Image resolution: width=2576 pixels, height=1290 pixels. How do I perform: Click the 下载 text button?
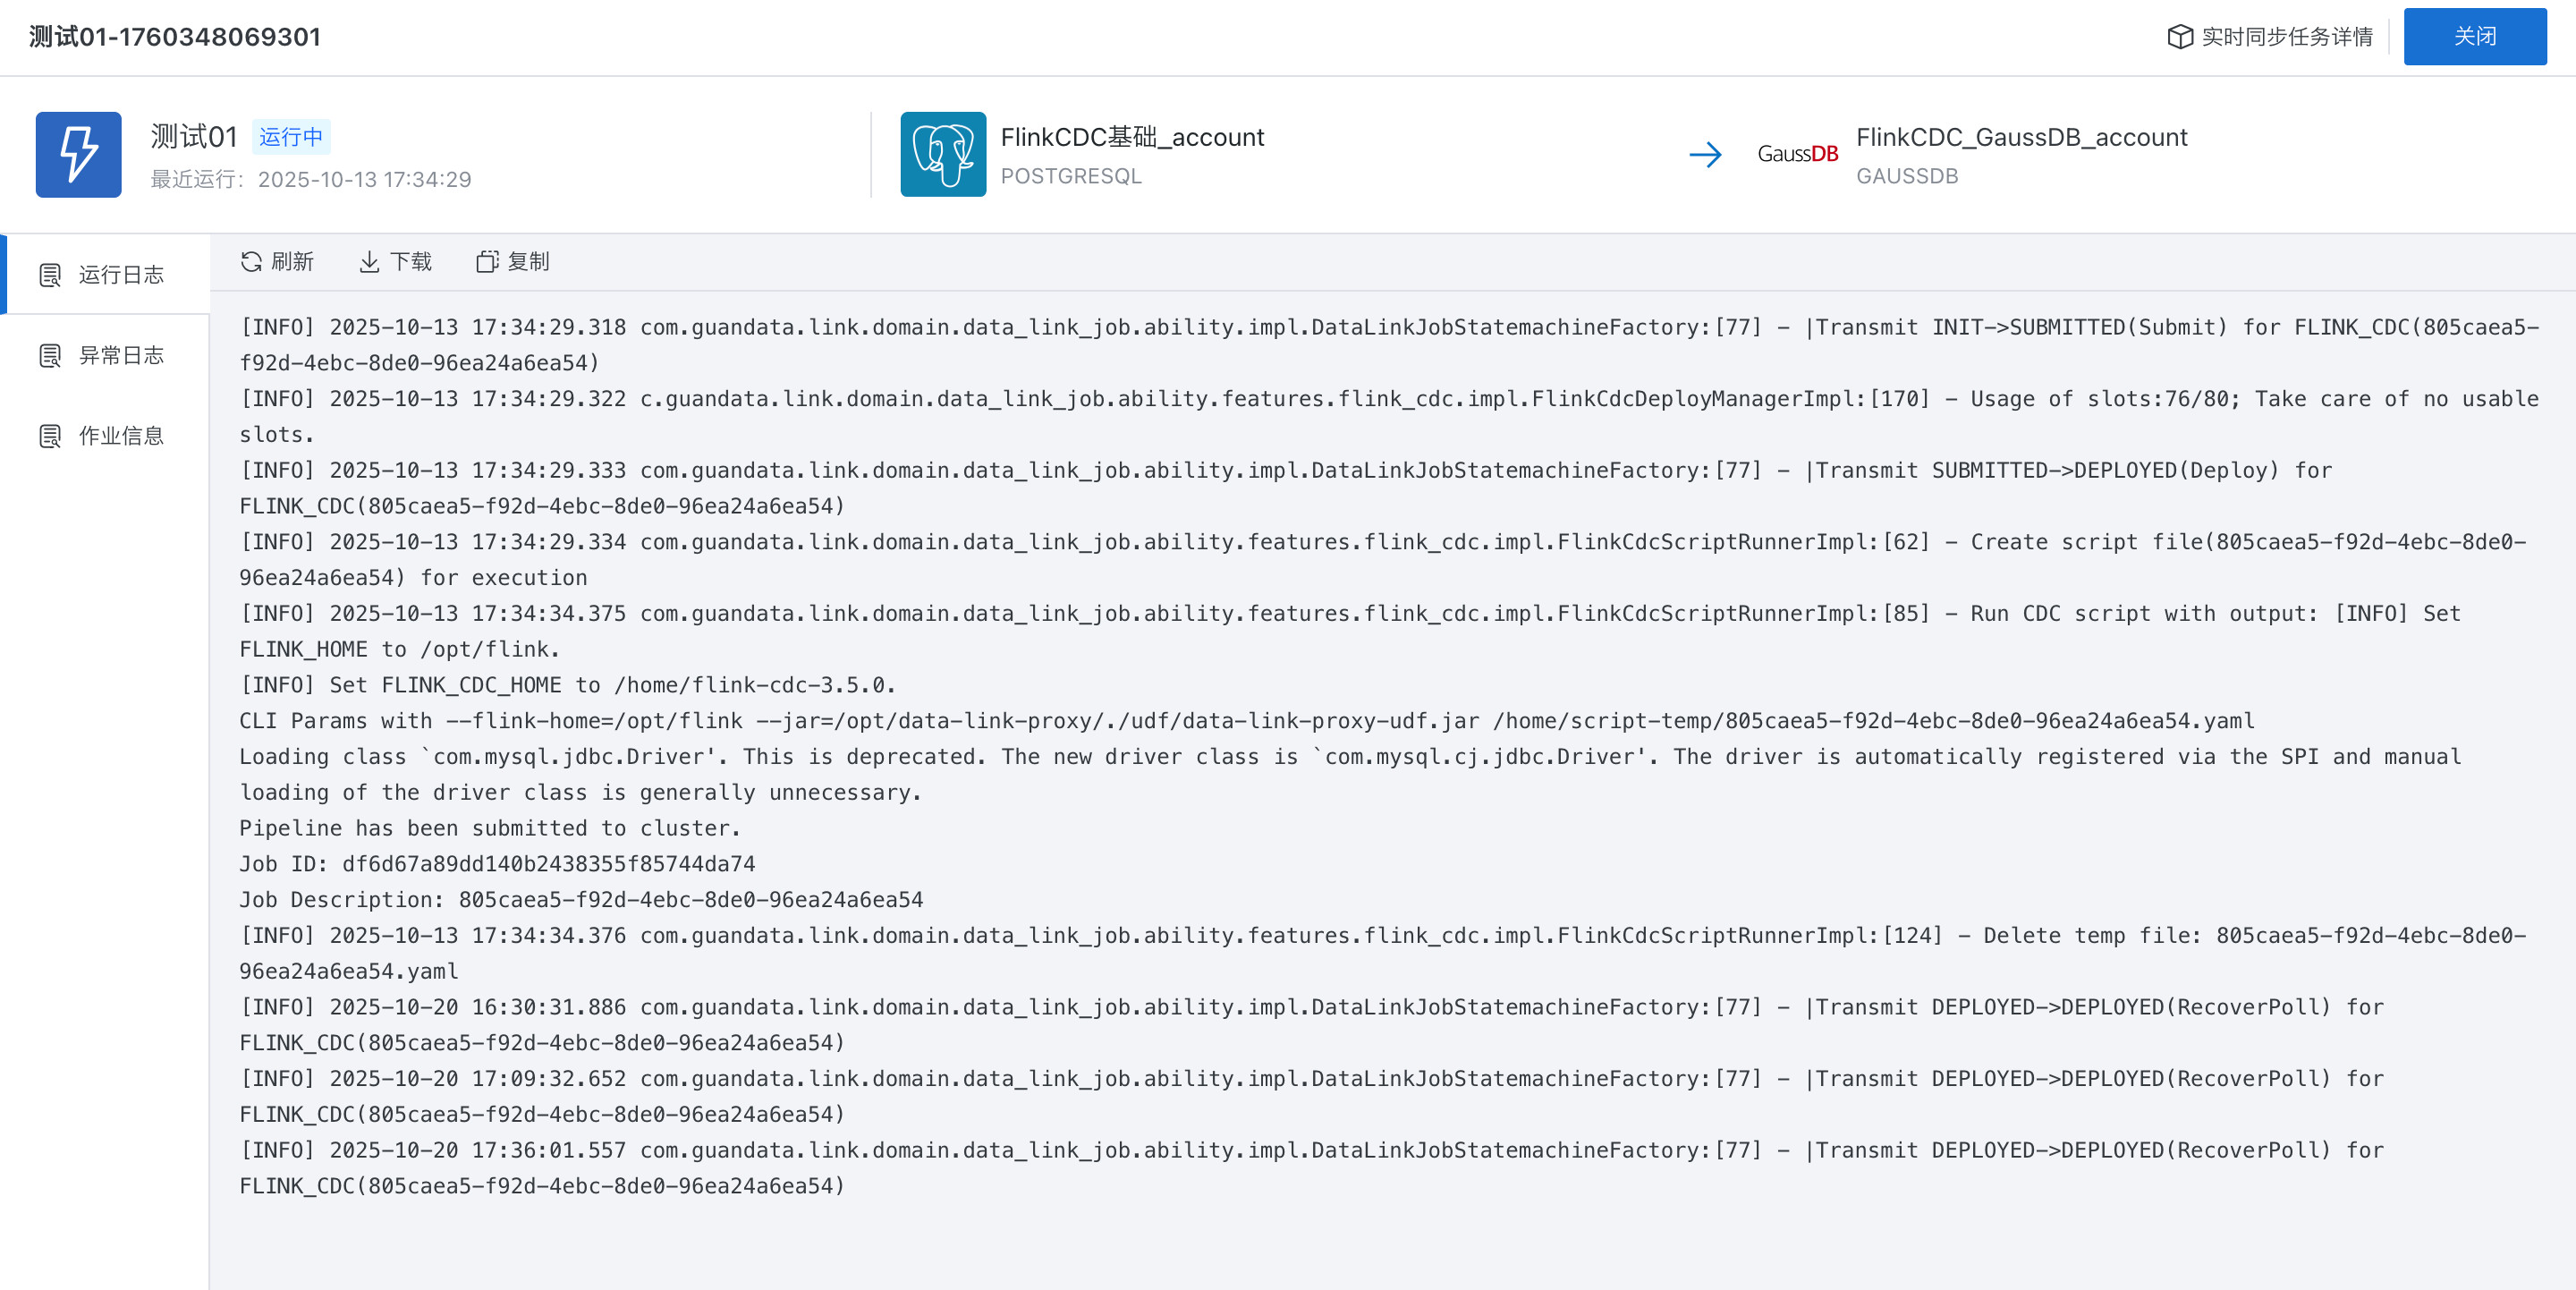(x=410, y=262)
